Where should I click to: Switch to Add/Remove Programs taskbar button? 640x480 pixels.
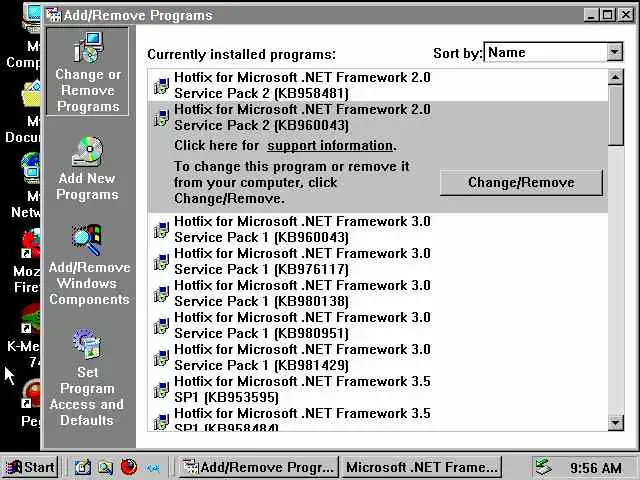pos(258,467)
